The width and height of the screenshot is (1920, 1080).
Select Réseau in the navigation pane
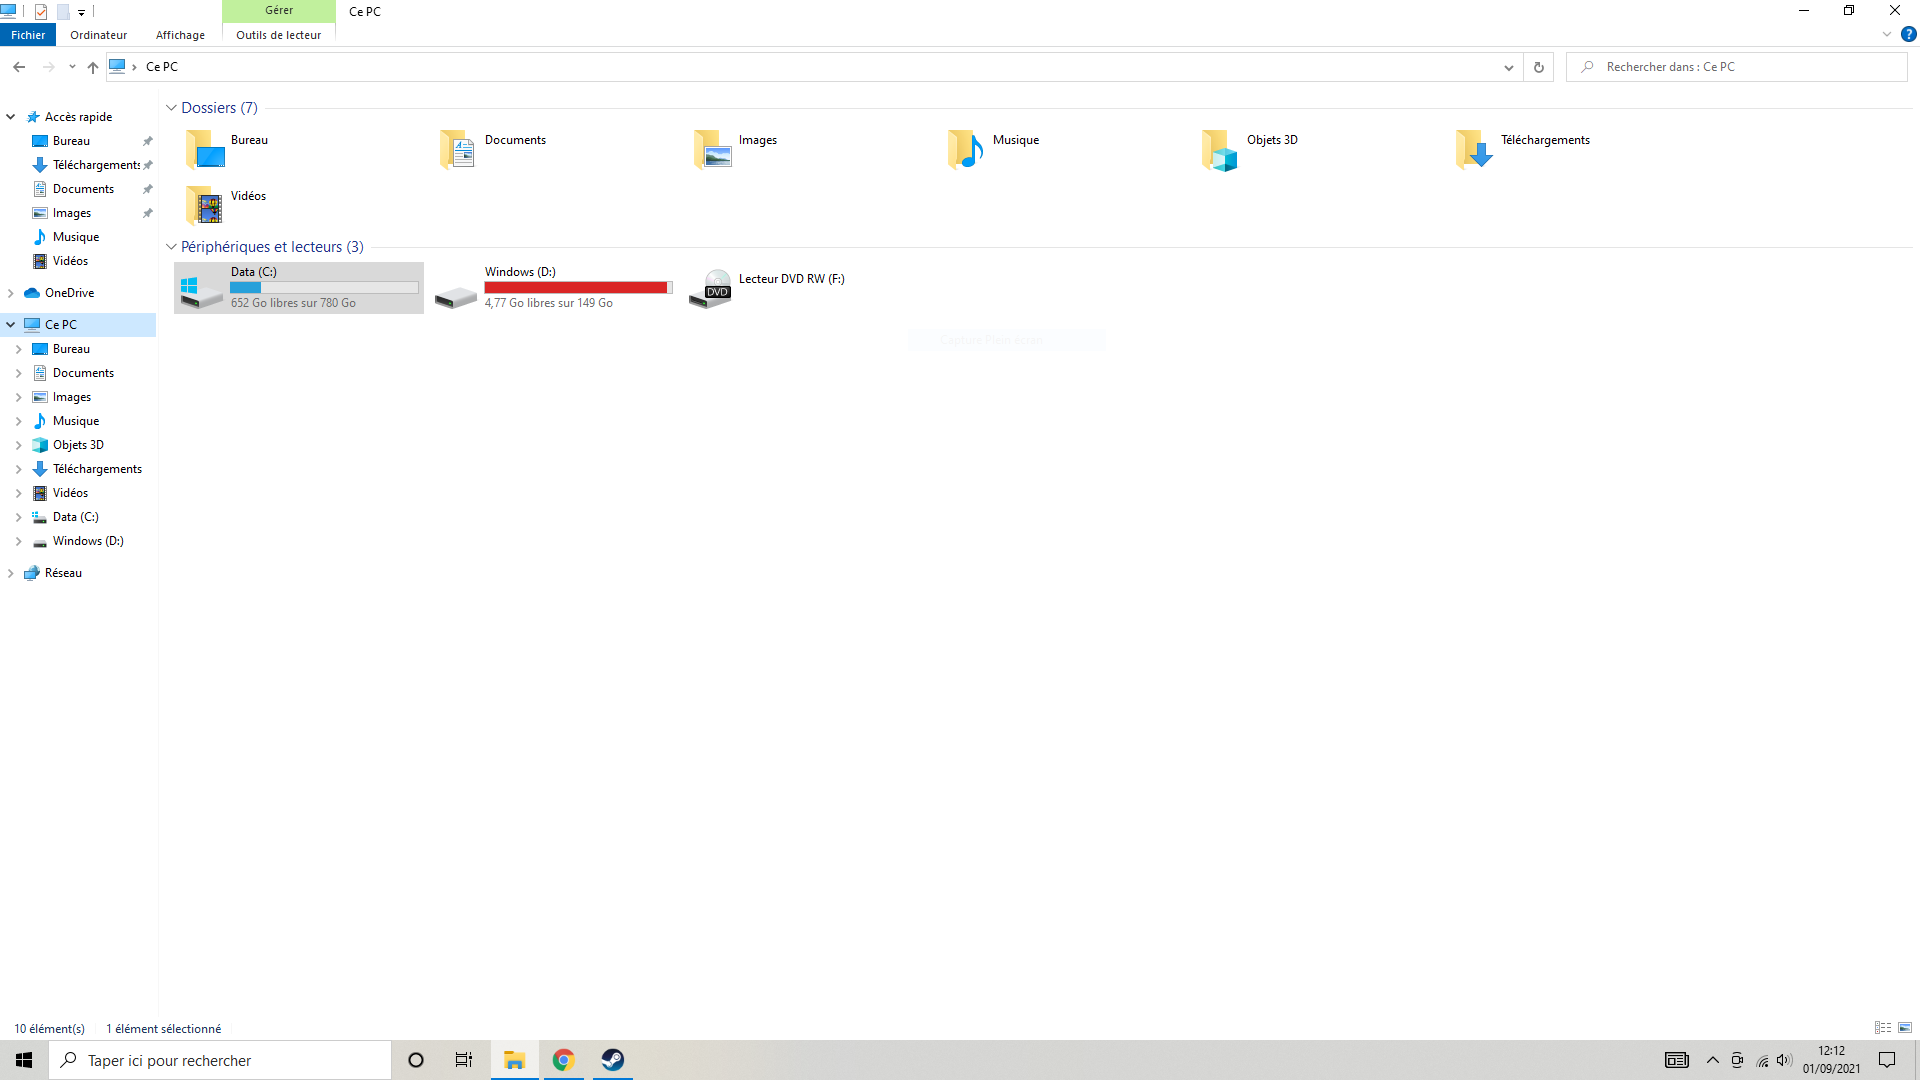(63, 573)
